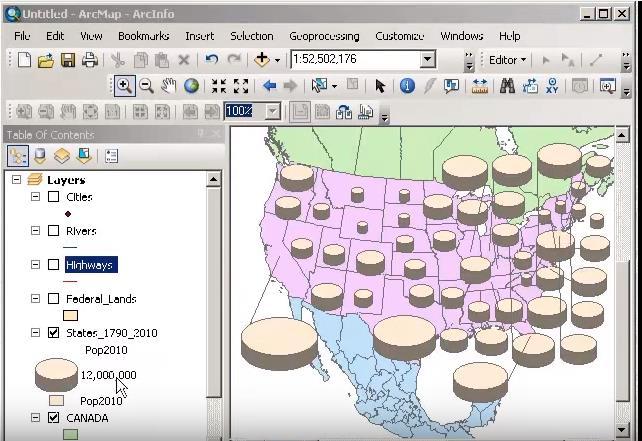Collapse the Cities layer legend
Screen dimensions: 642x441
click(x=36, y=197)
